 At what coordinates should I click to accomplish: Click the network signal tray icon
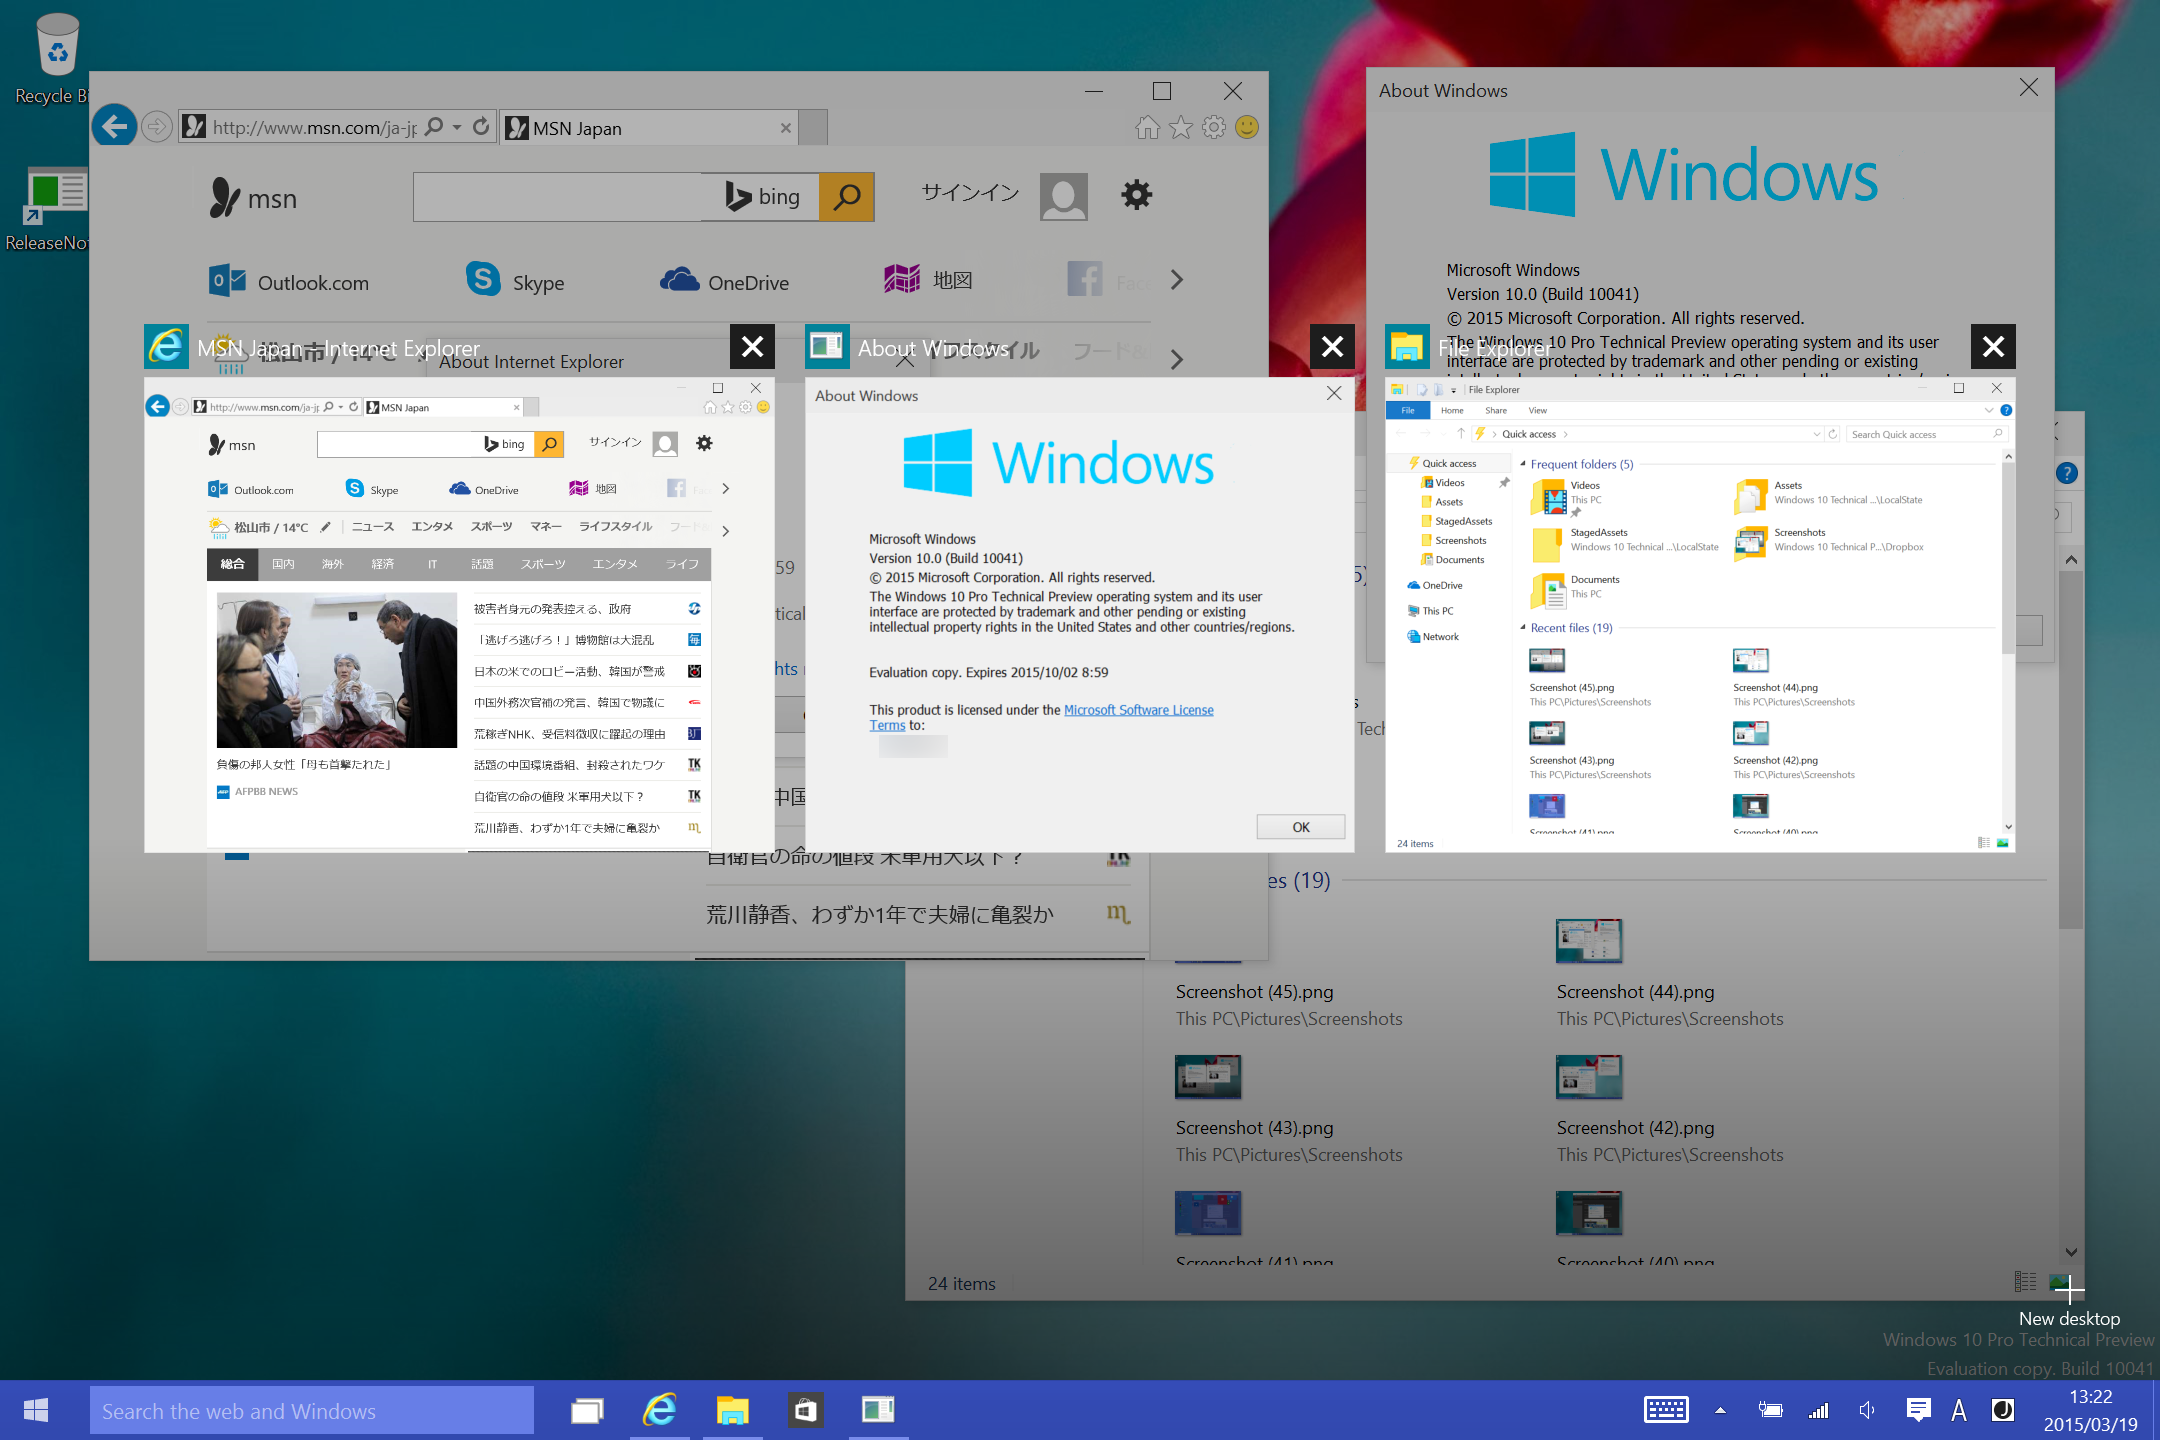pos(1818,1410)
